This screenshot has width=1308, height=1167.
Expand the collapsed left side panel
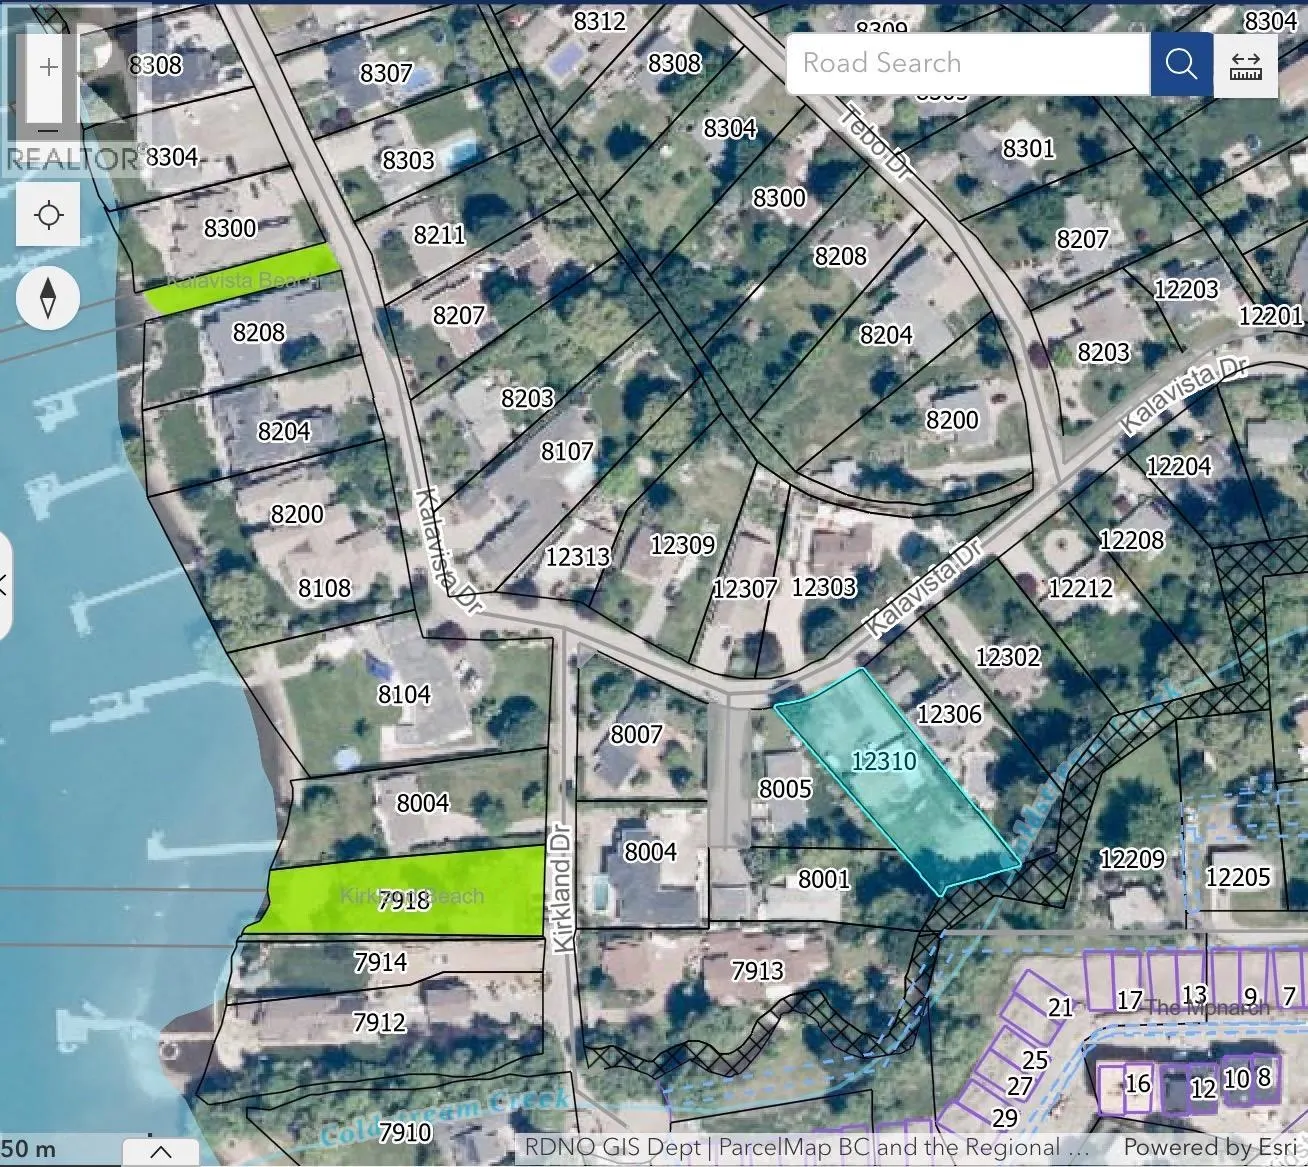(x=4, y=586)
